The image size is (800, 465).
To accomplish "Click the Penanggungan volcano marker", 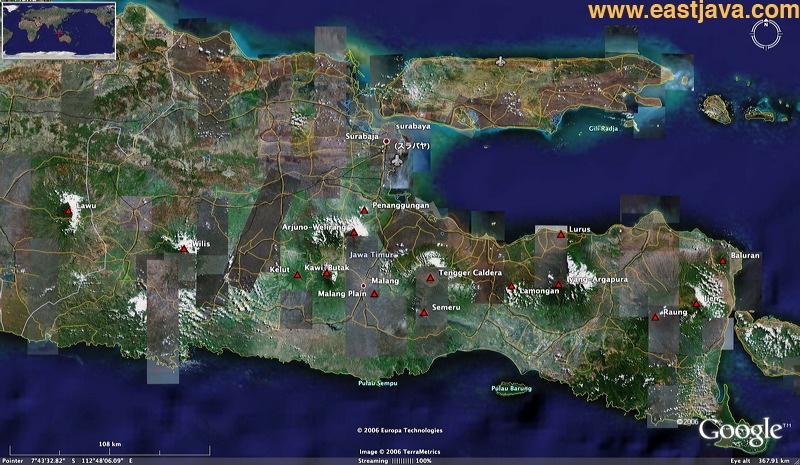I will coord(363,209).
